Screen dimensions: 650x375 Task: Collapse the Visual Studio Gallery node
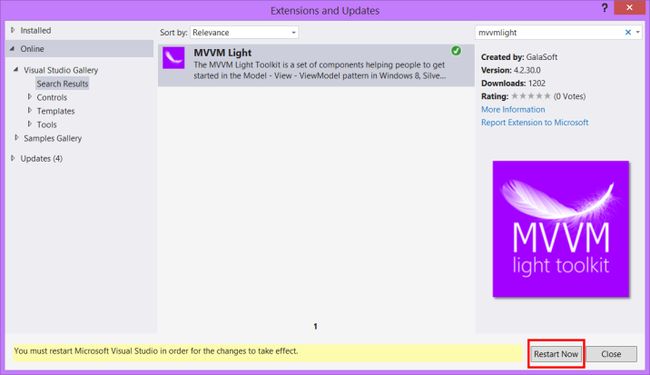coord(16,70)
